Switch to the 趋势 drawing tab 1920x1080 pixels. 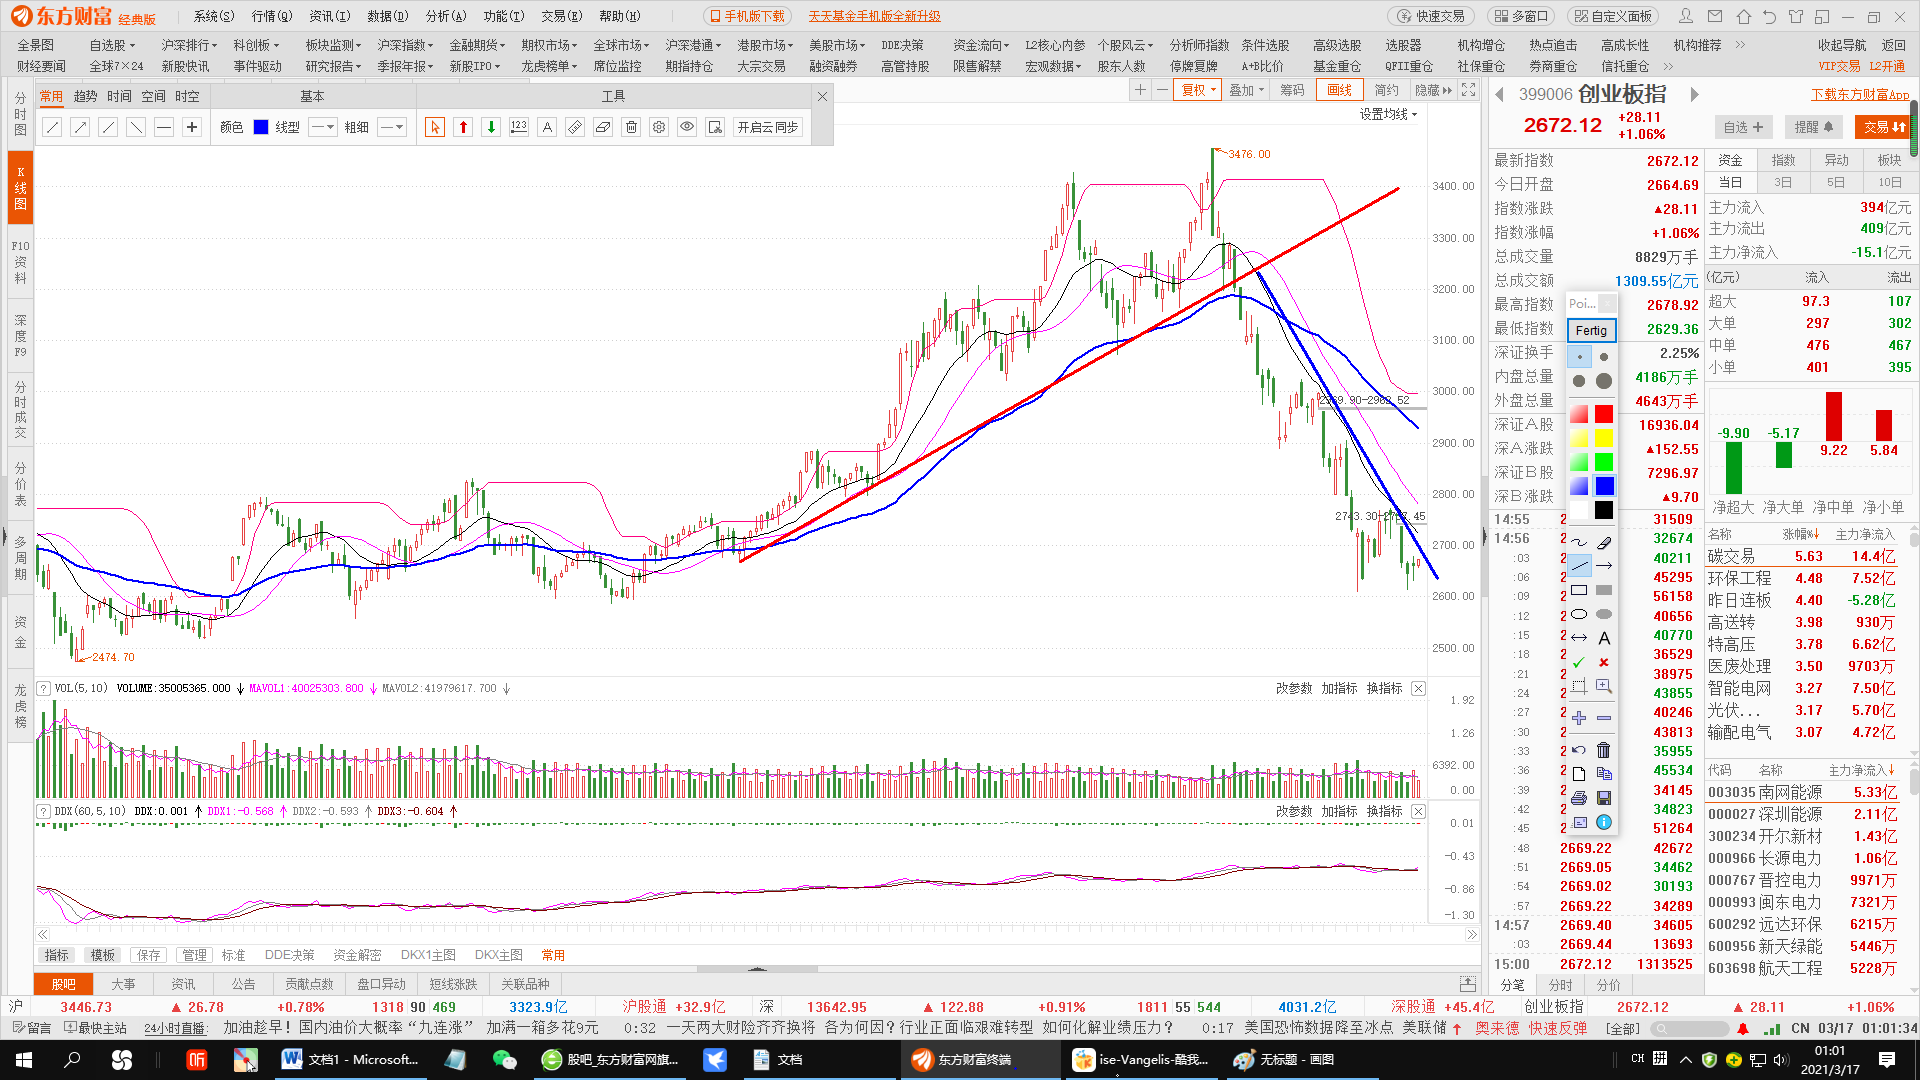(x=85, y=96)
